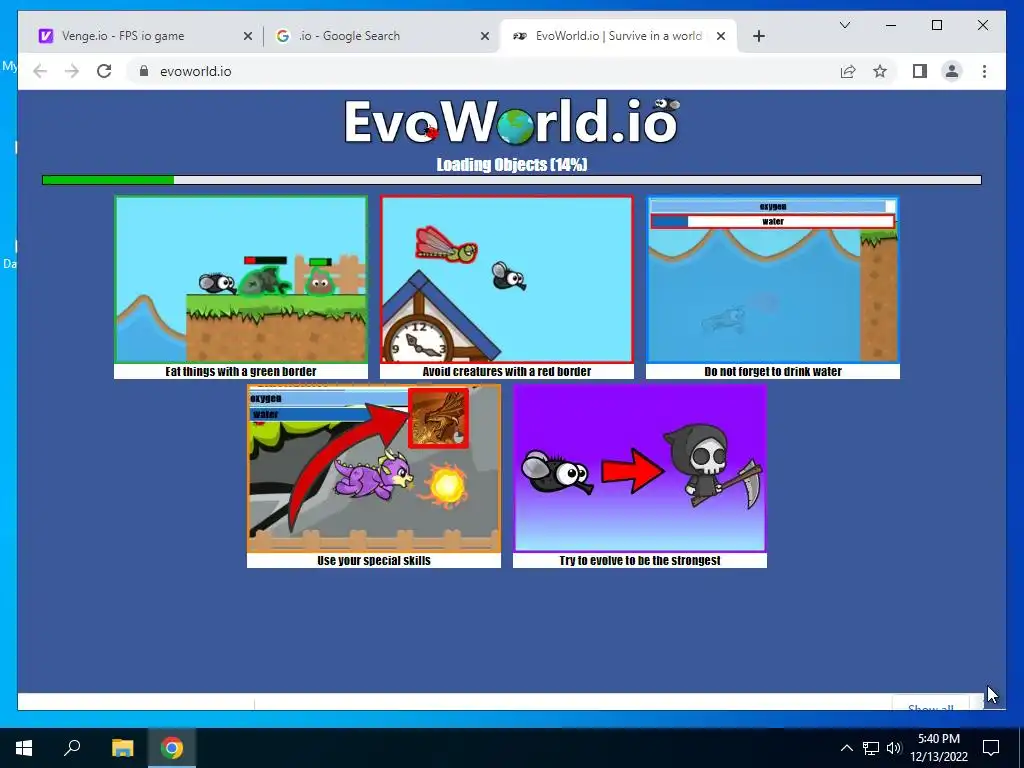1024x768 pixels.
Task: Open Windows taskbar search
Action: click(72, 747)
